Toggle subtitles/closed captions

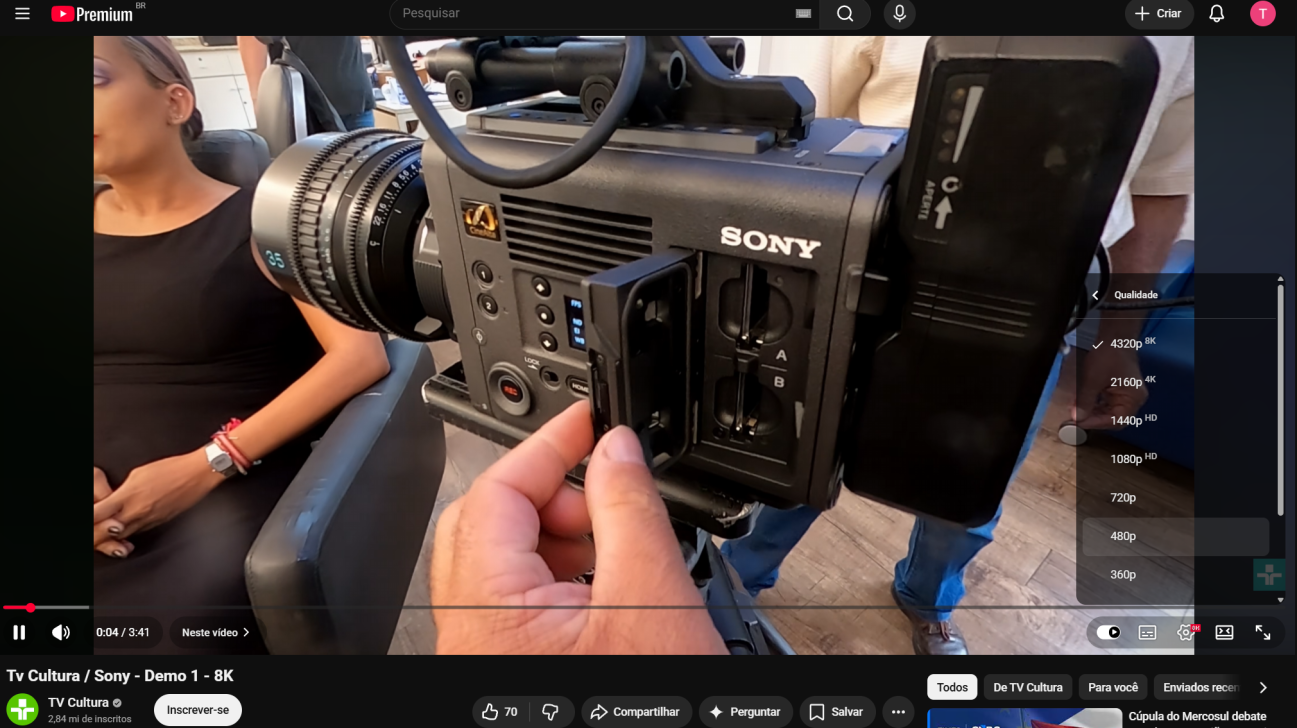tap(1147, 632)
